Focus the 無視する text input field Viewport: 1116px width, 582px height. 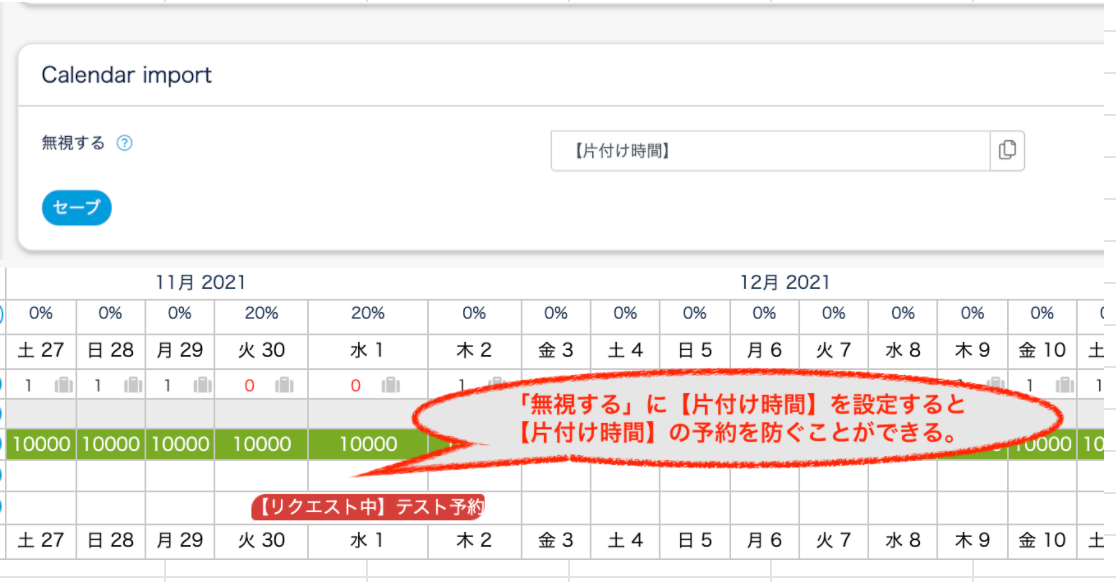click(770, 151)
